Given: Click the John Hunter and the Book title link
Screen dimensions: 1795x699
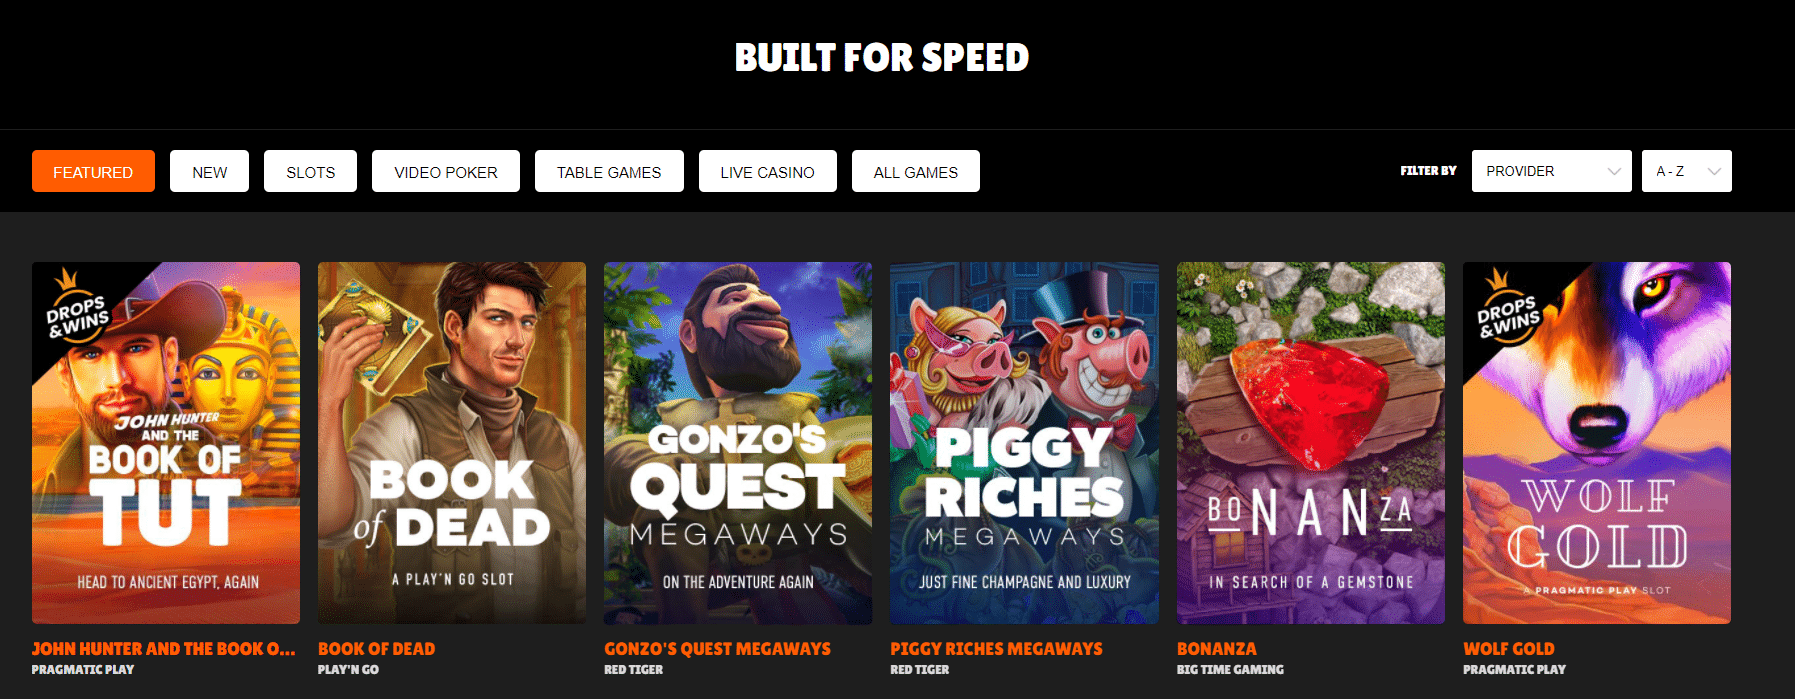Looking at the screenshot, I should pyautogui.click(x=164, y=649).
